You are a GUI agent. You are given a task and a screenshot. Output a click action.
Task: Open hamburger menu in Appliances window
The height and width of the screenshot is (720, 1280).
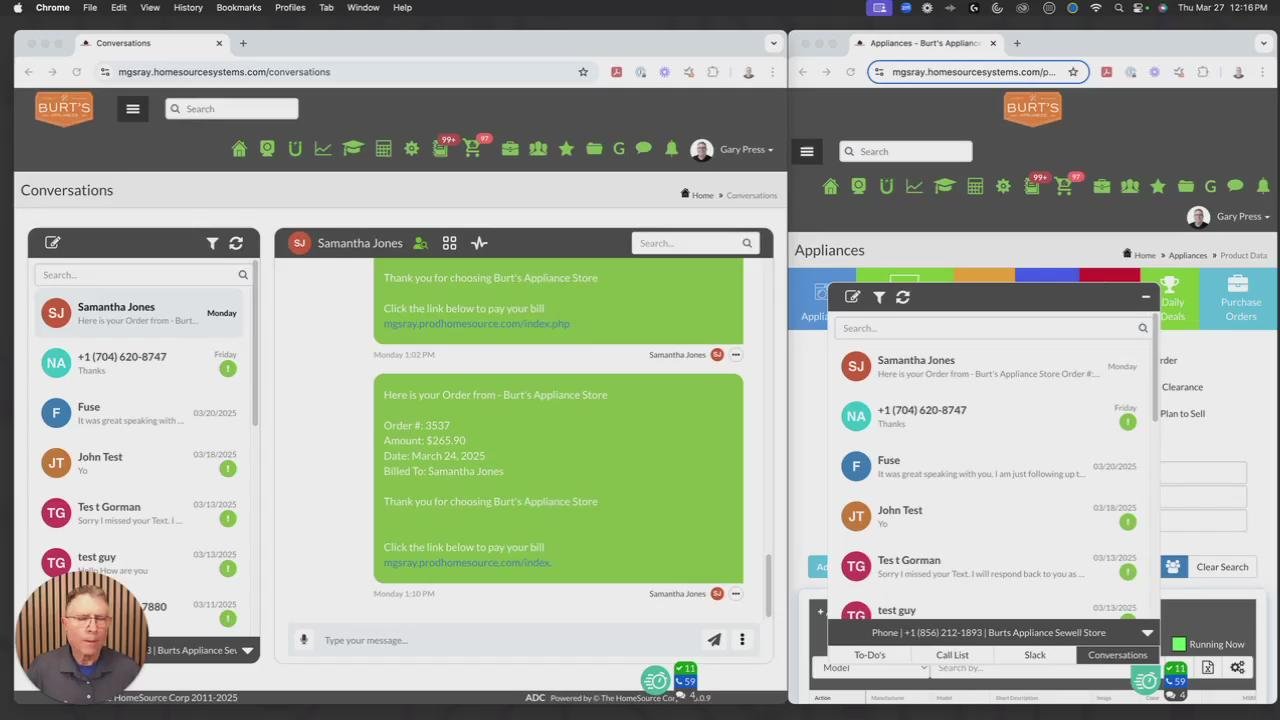807,152
